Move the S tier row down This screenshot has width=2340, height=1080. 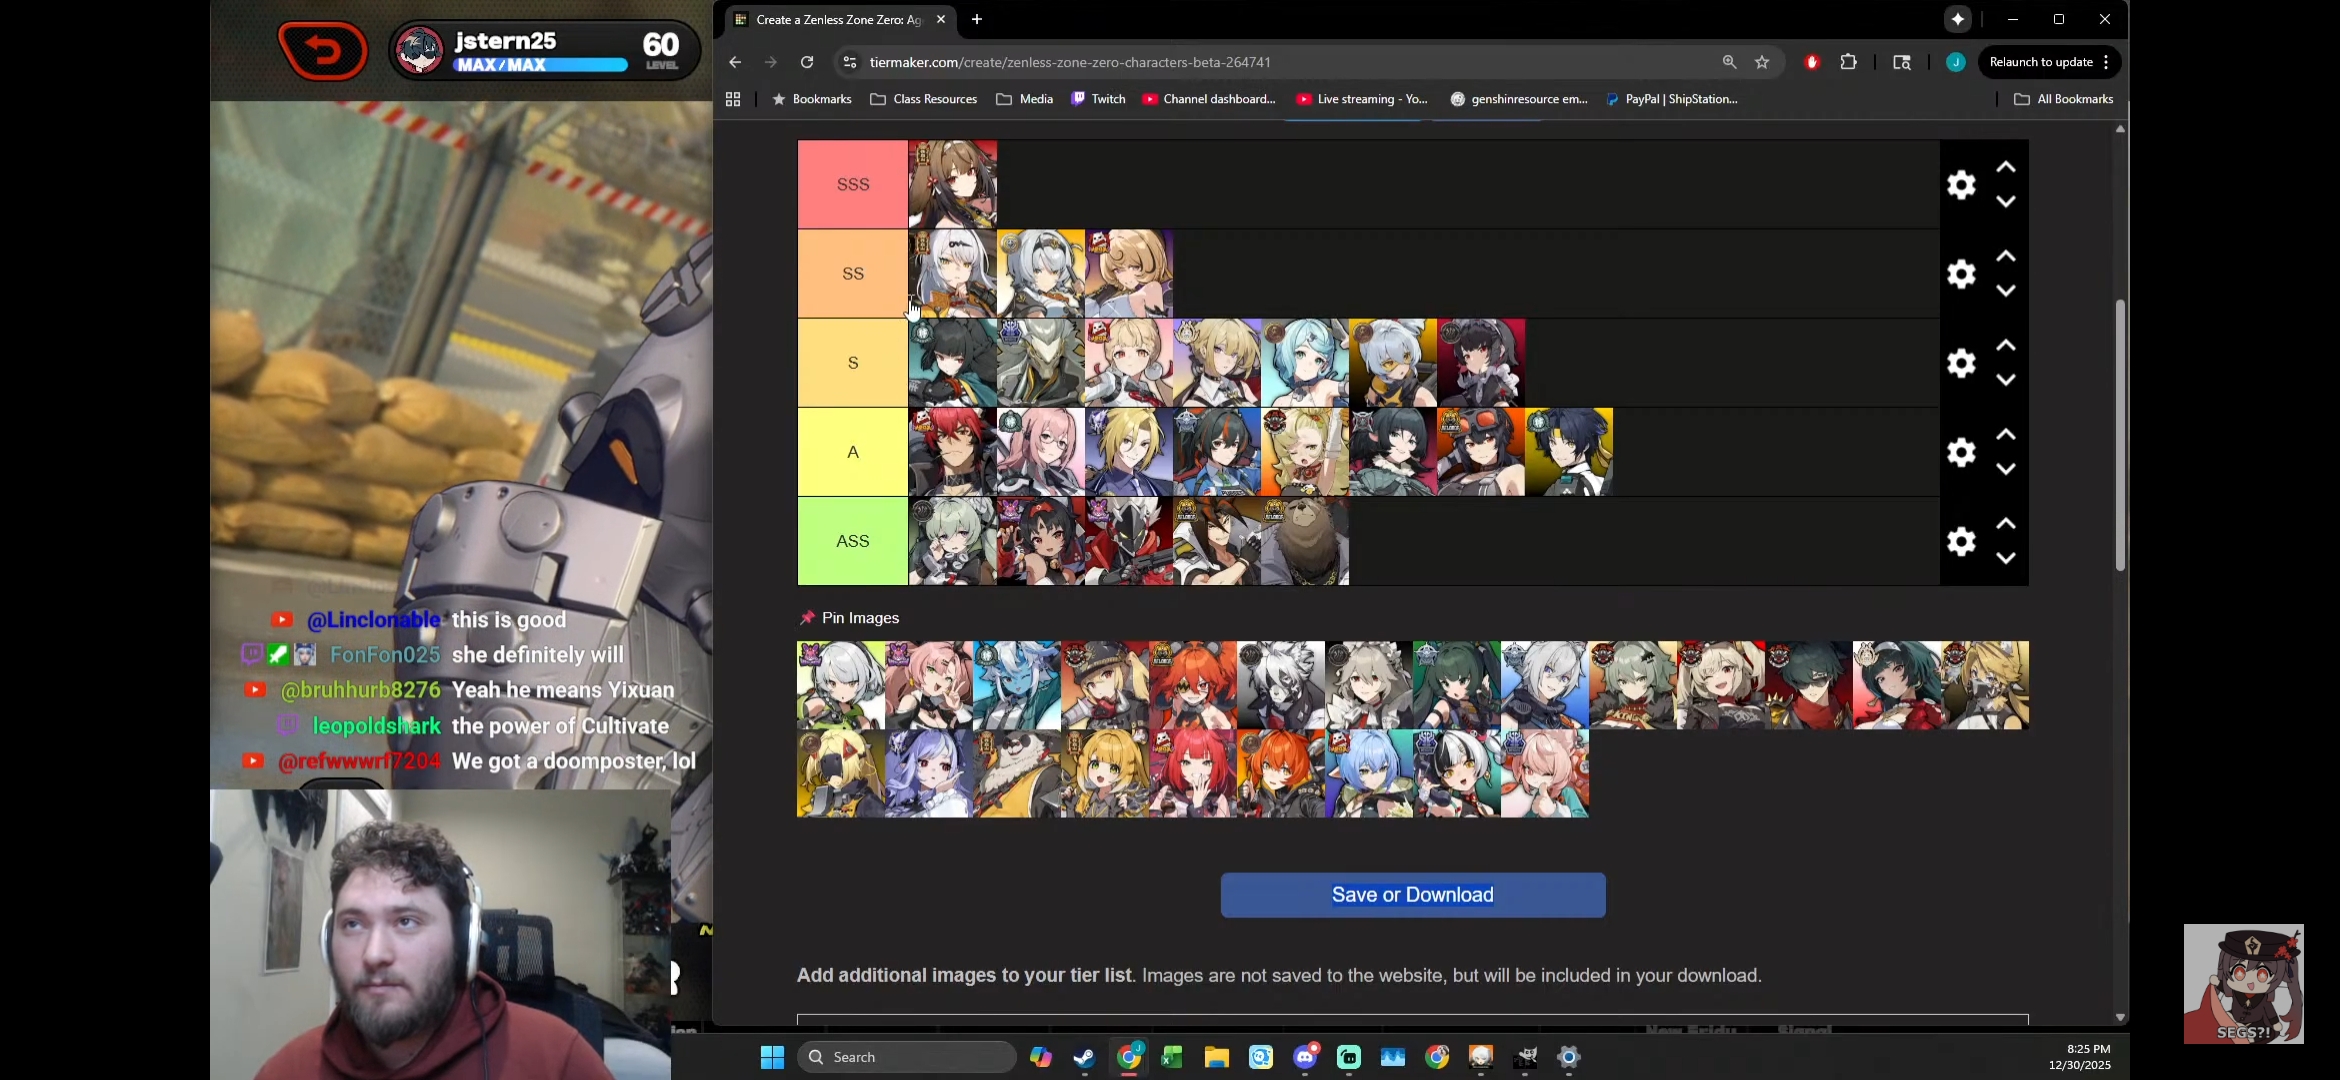click(x=2005, y=380)
